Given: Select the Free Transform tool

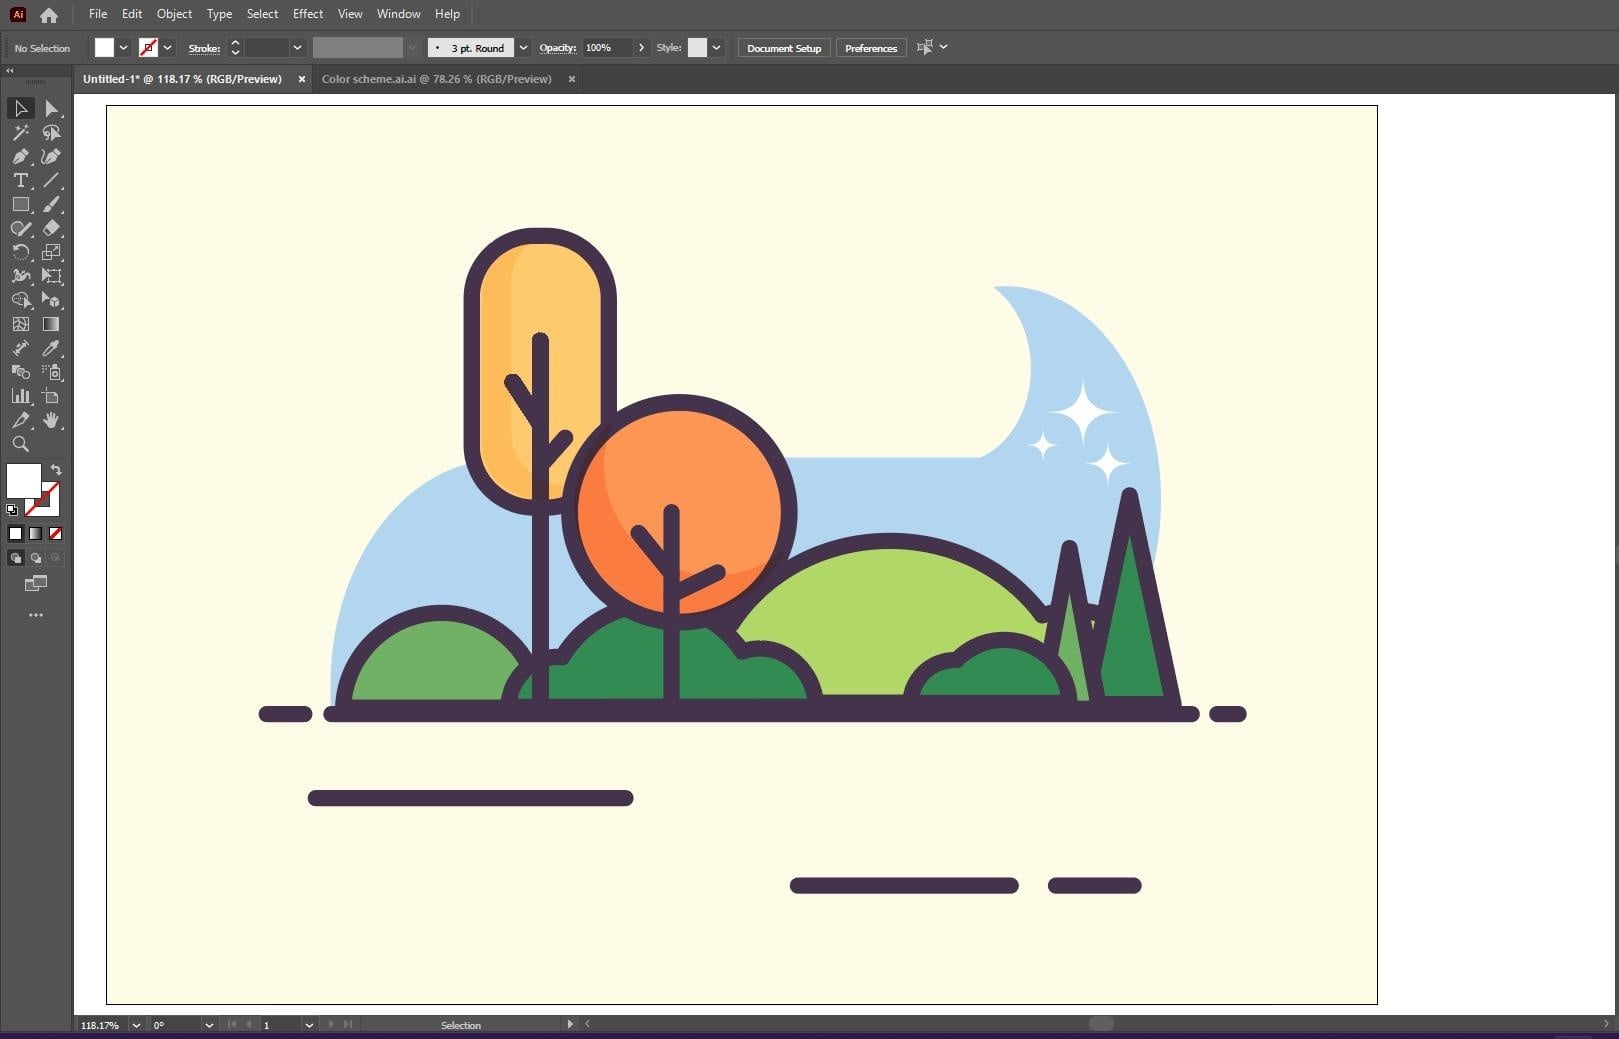Looking at the screenshot, I should (51, 276).
